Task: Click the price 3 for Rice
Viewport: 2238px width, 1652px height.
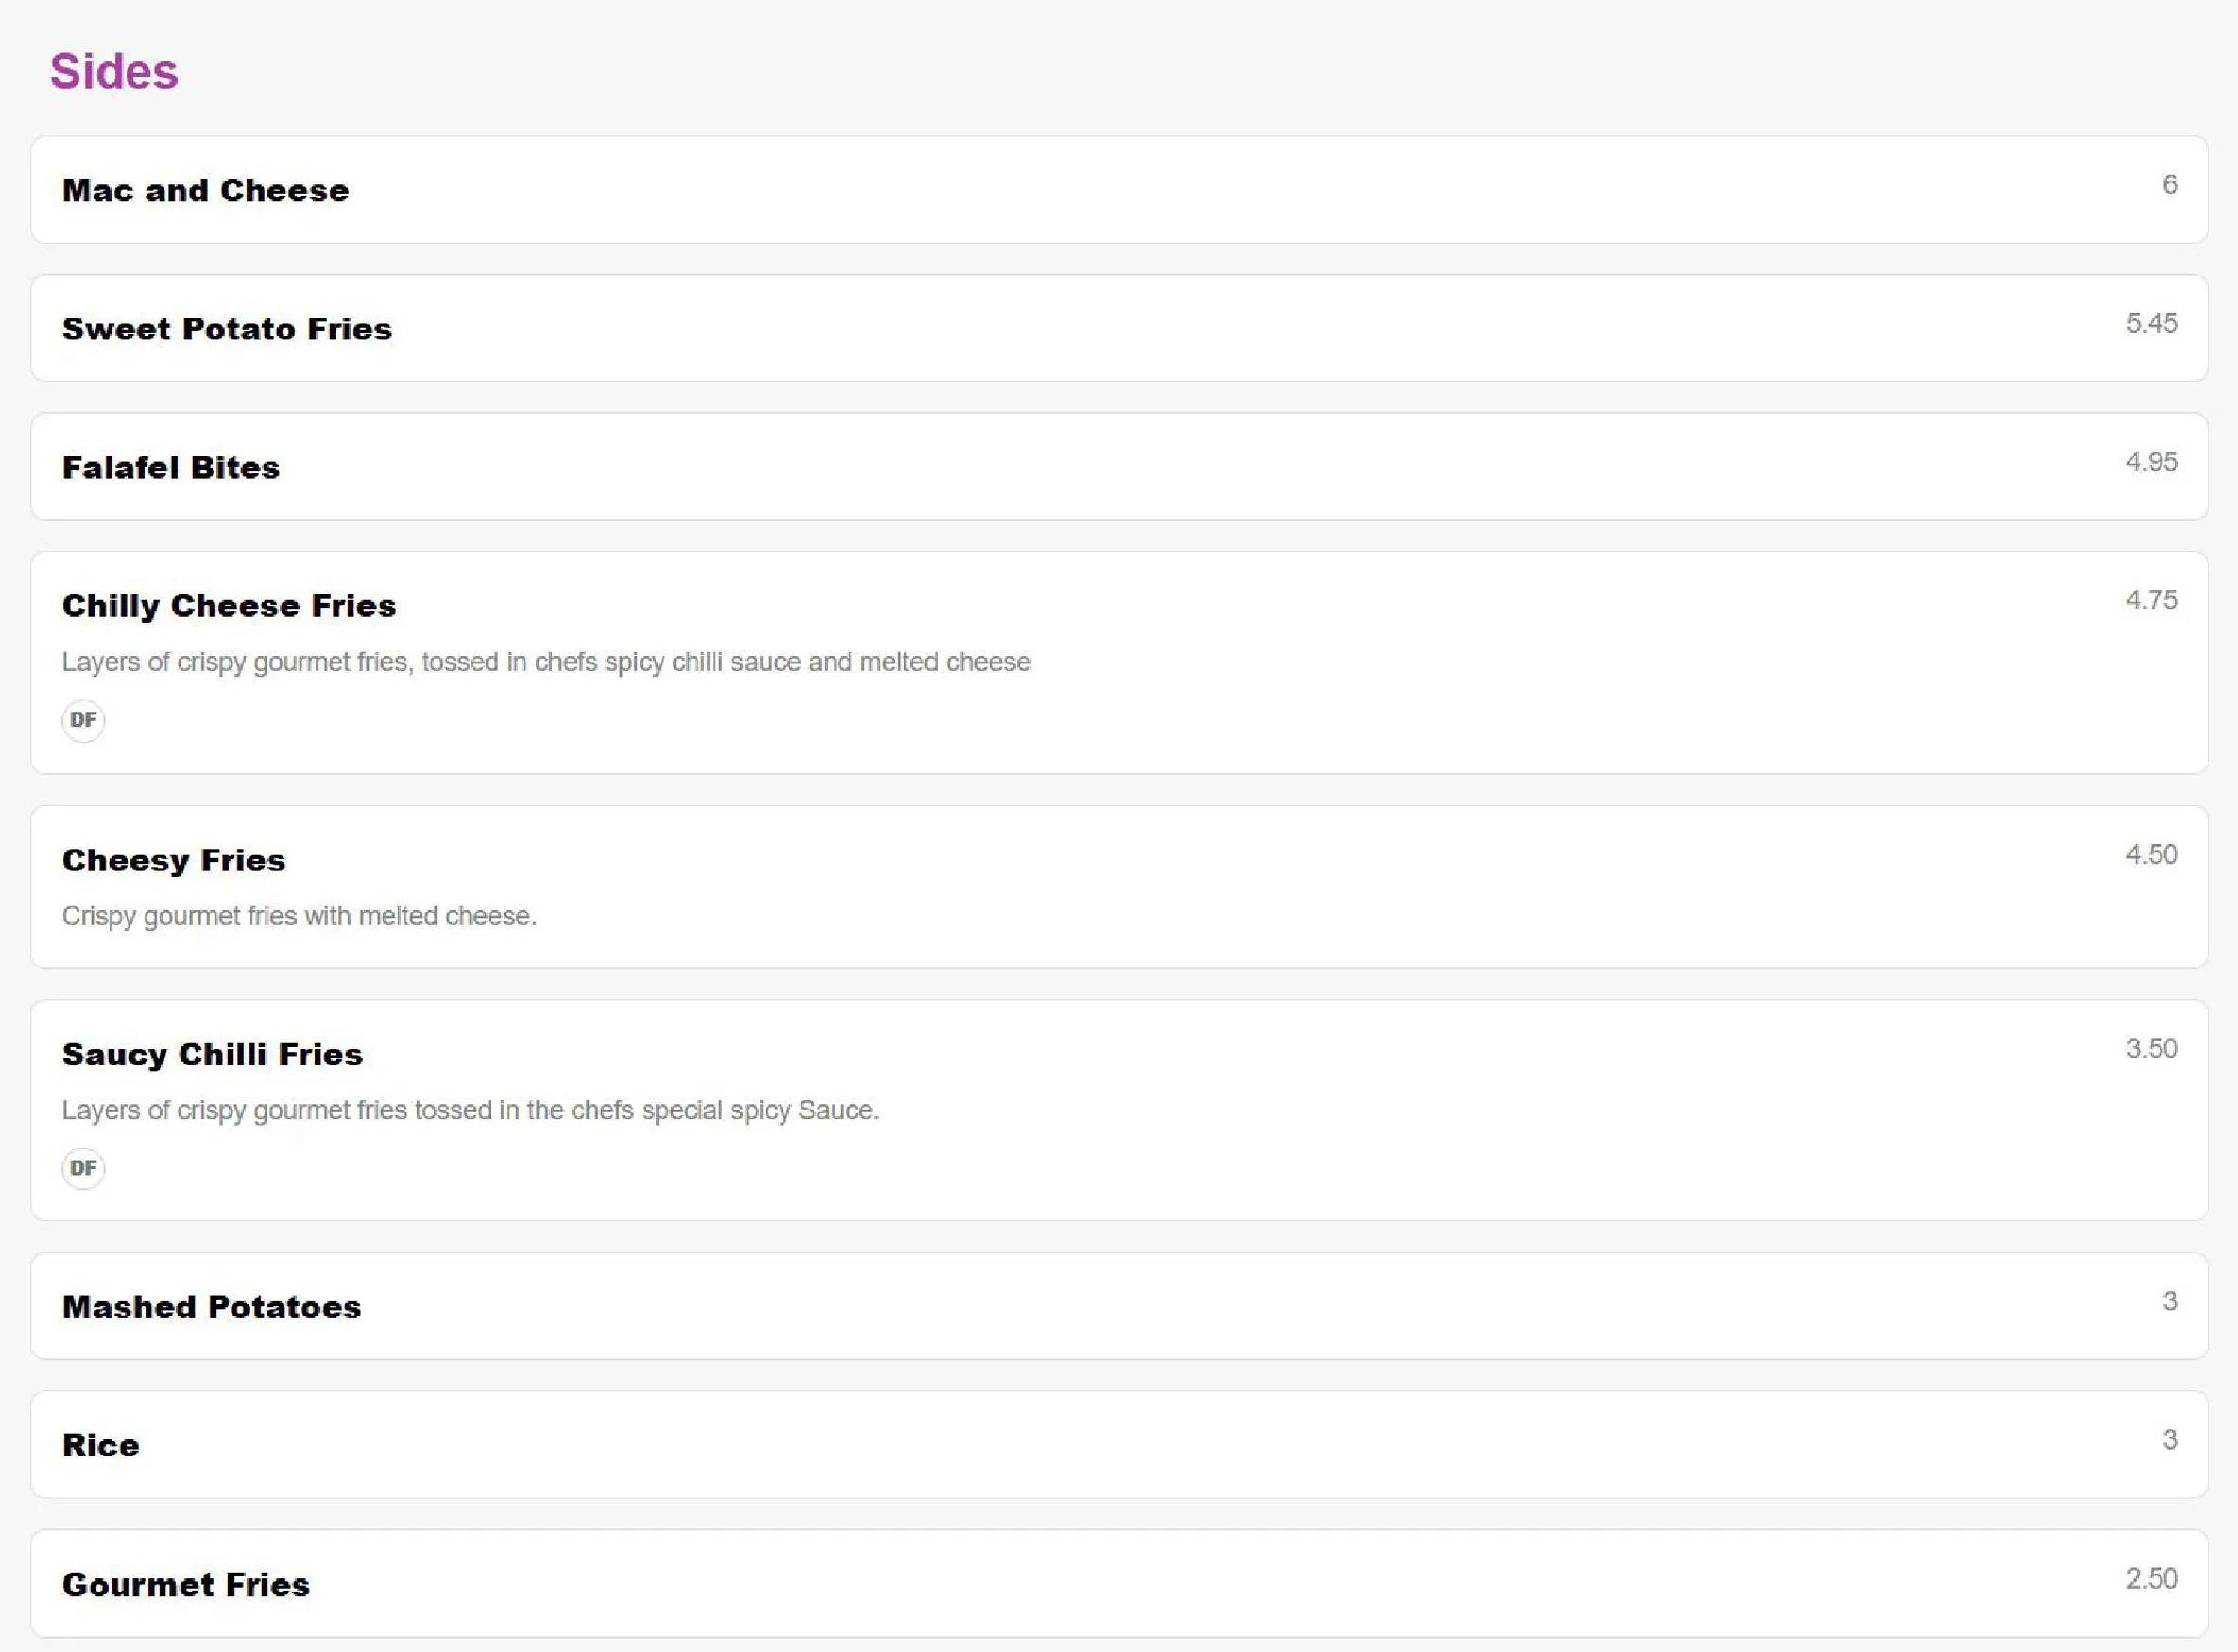Action: click(2169, 1439)
